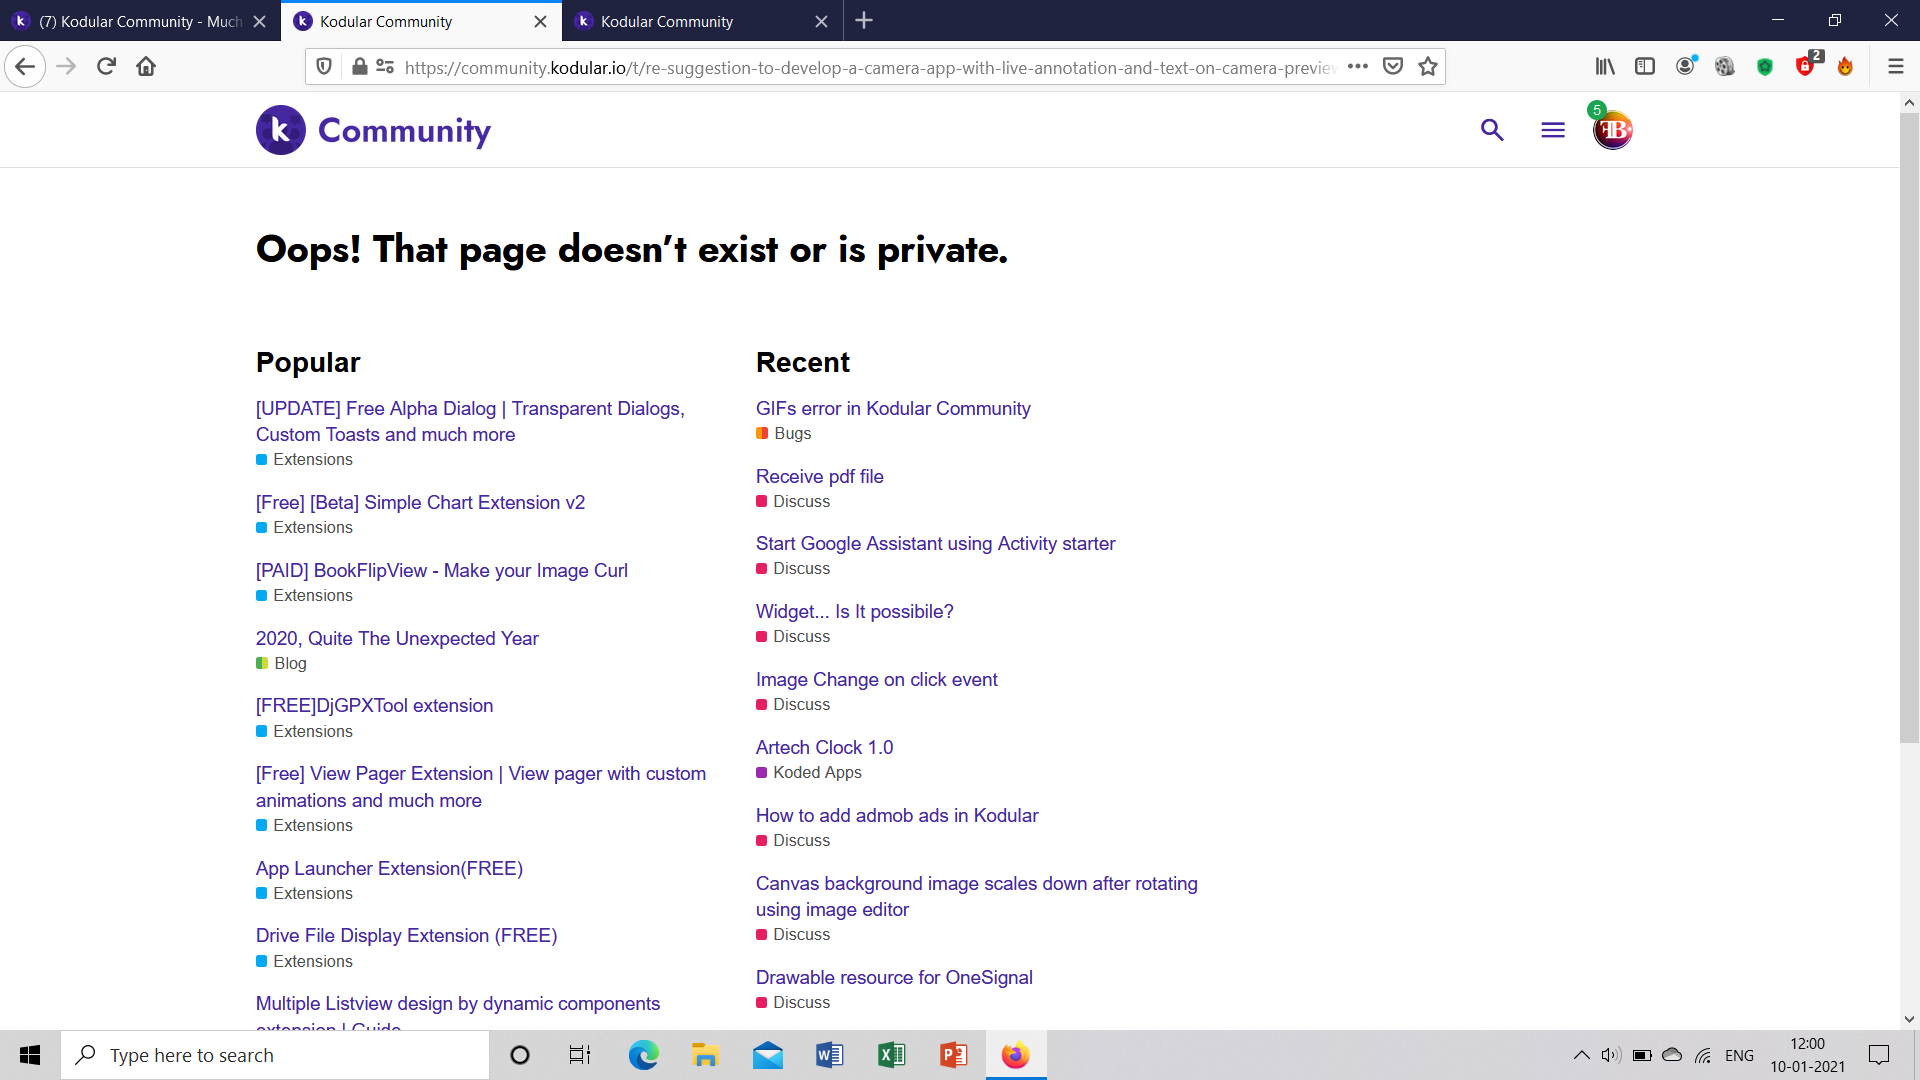Show hidden system tray icons
Screen dimensions: 1920x1080
[1582, 1055]
